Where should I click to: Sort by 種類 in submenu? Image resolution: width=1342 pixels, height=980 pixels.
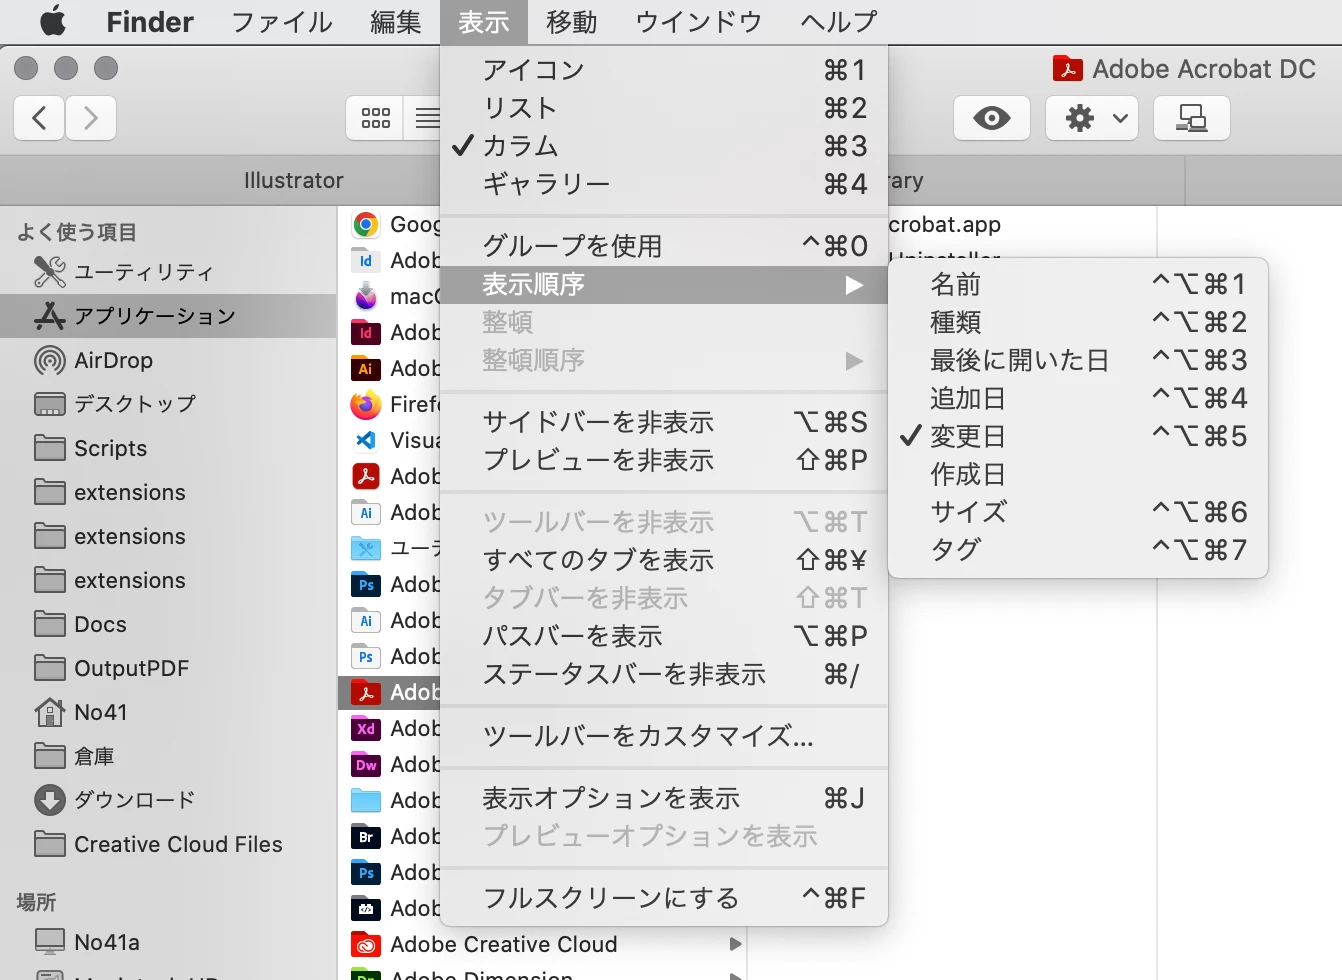tap(1078, 322)
